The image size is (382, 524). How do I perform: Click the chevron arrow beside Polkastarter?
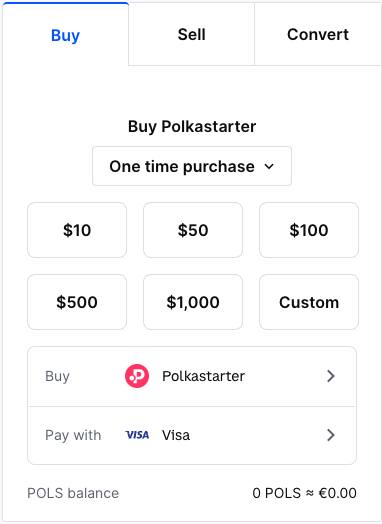pos(331,376)
